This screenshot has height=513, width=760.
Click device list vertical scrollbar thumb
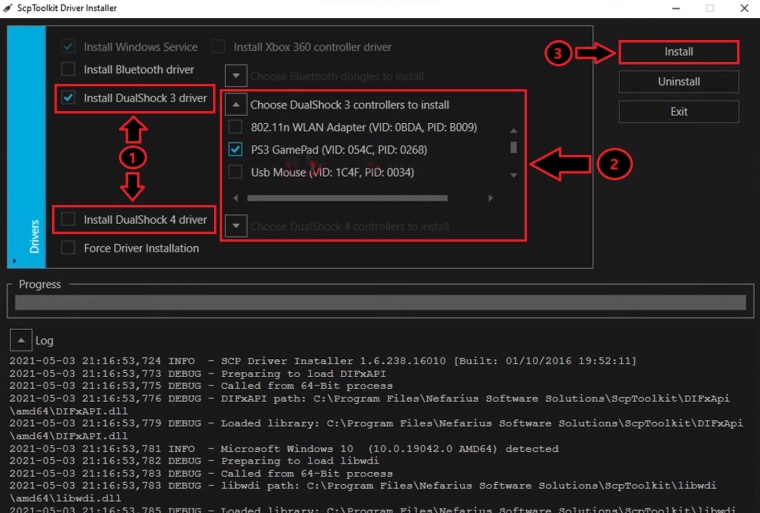point(514,147)
